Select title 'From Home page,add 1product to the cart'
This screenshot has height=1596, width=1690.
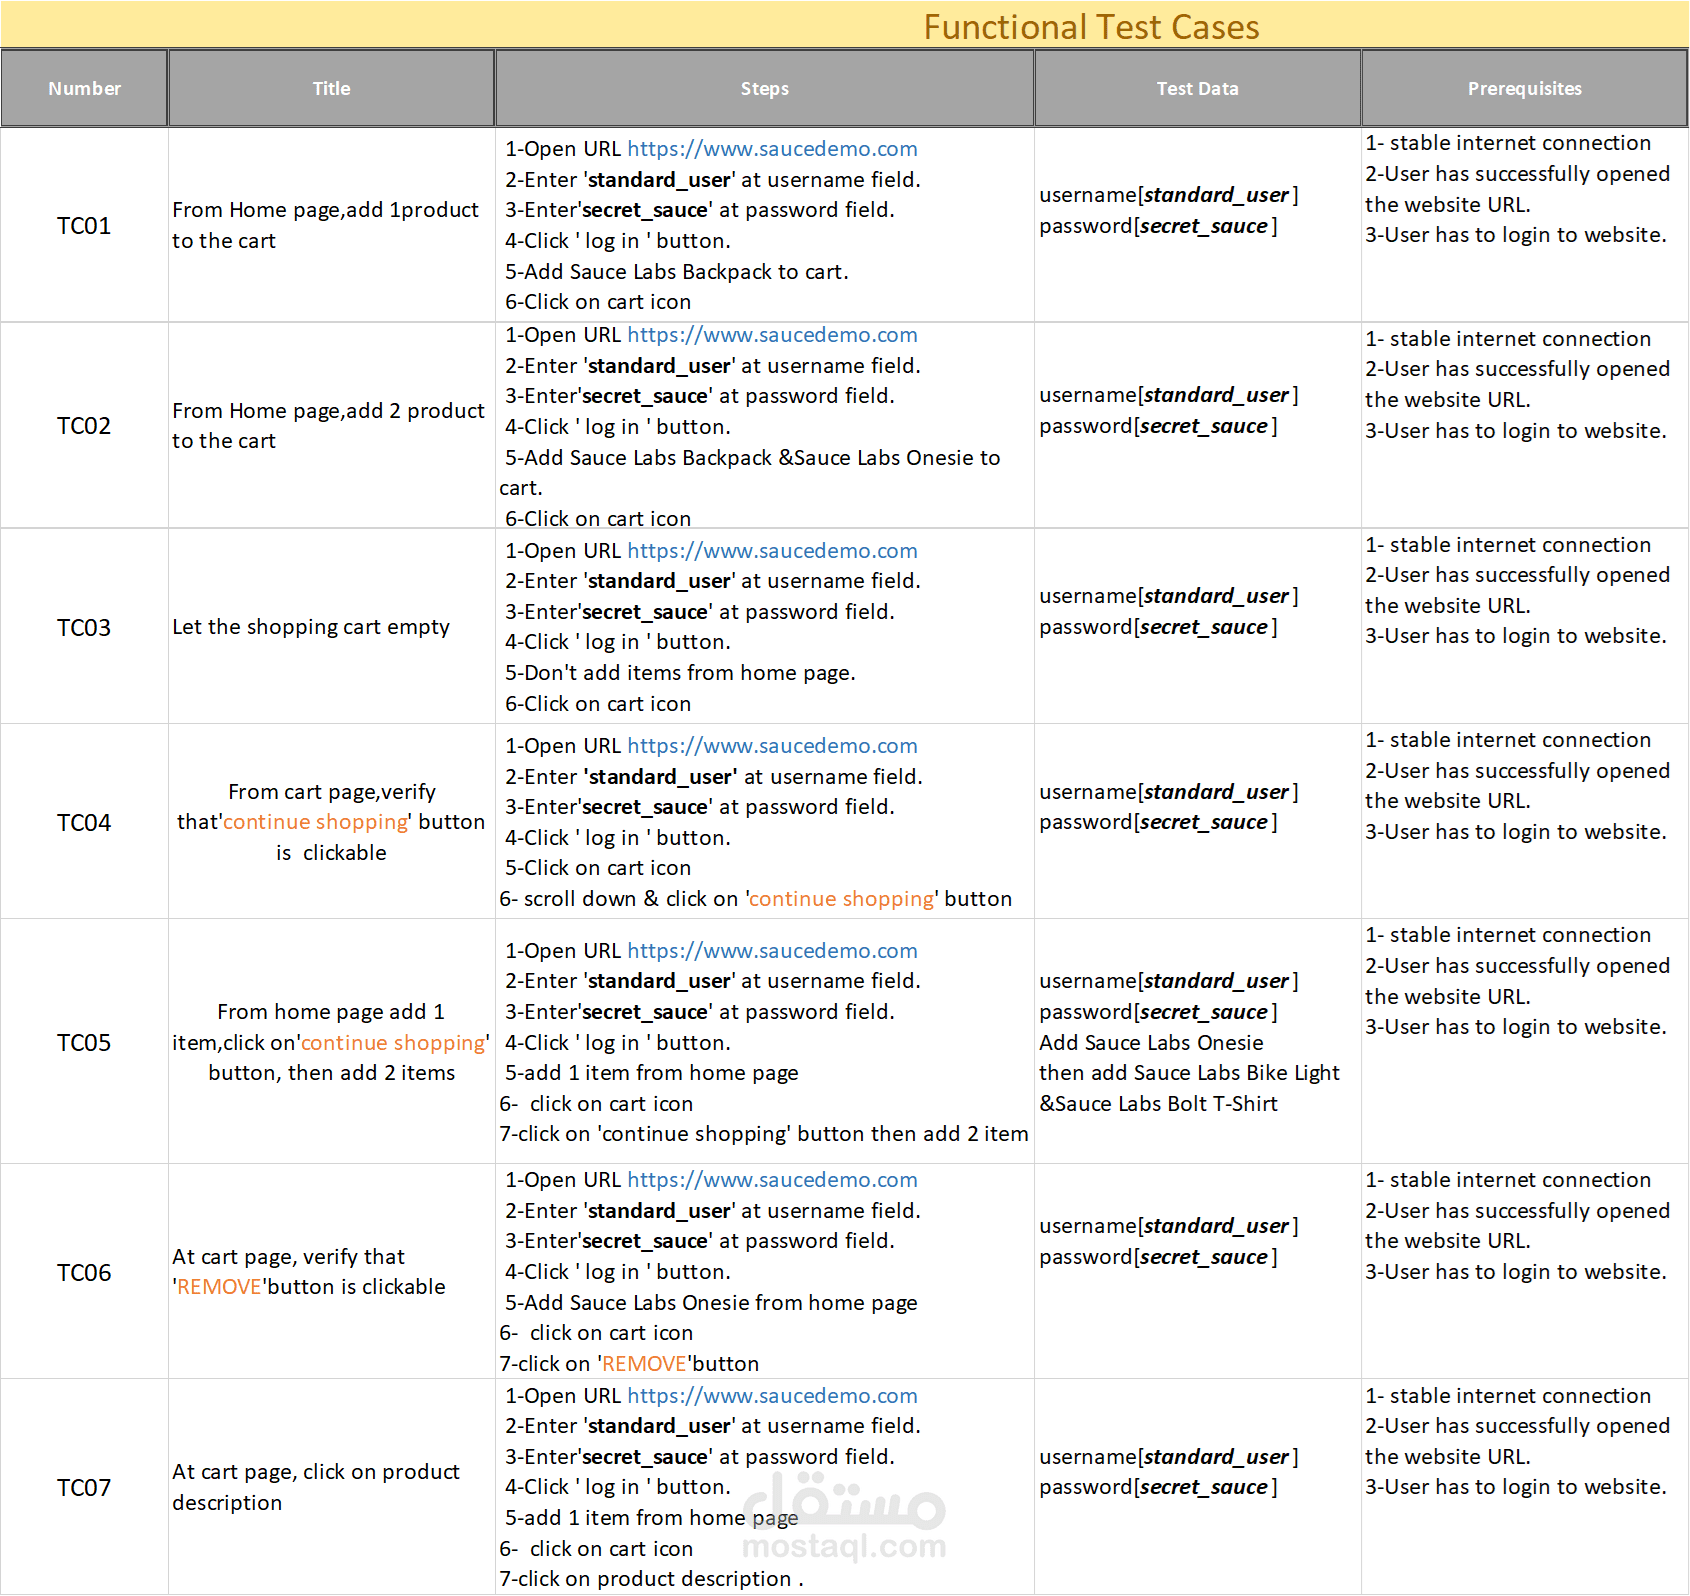click(x=325, y=225)
